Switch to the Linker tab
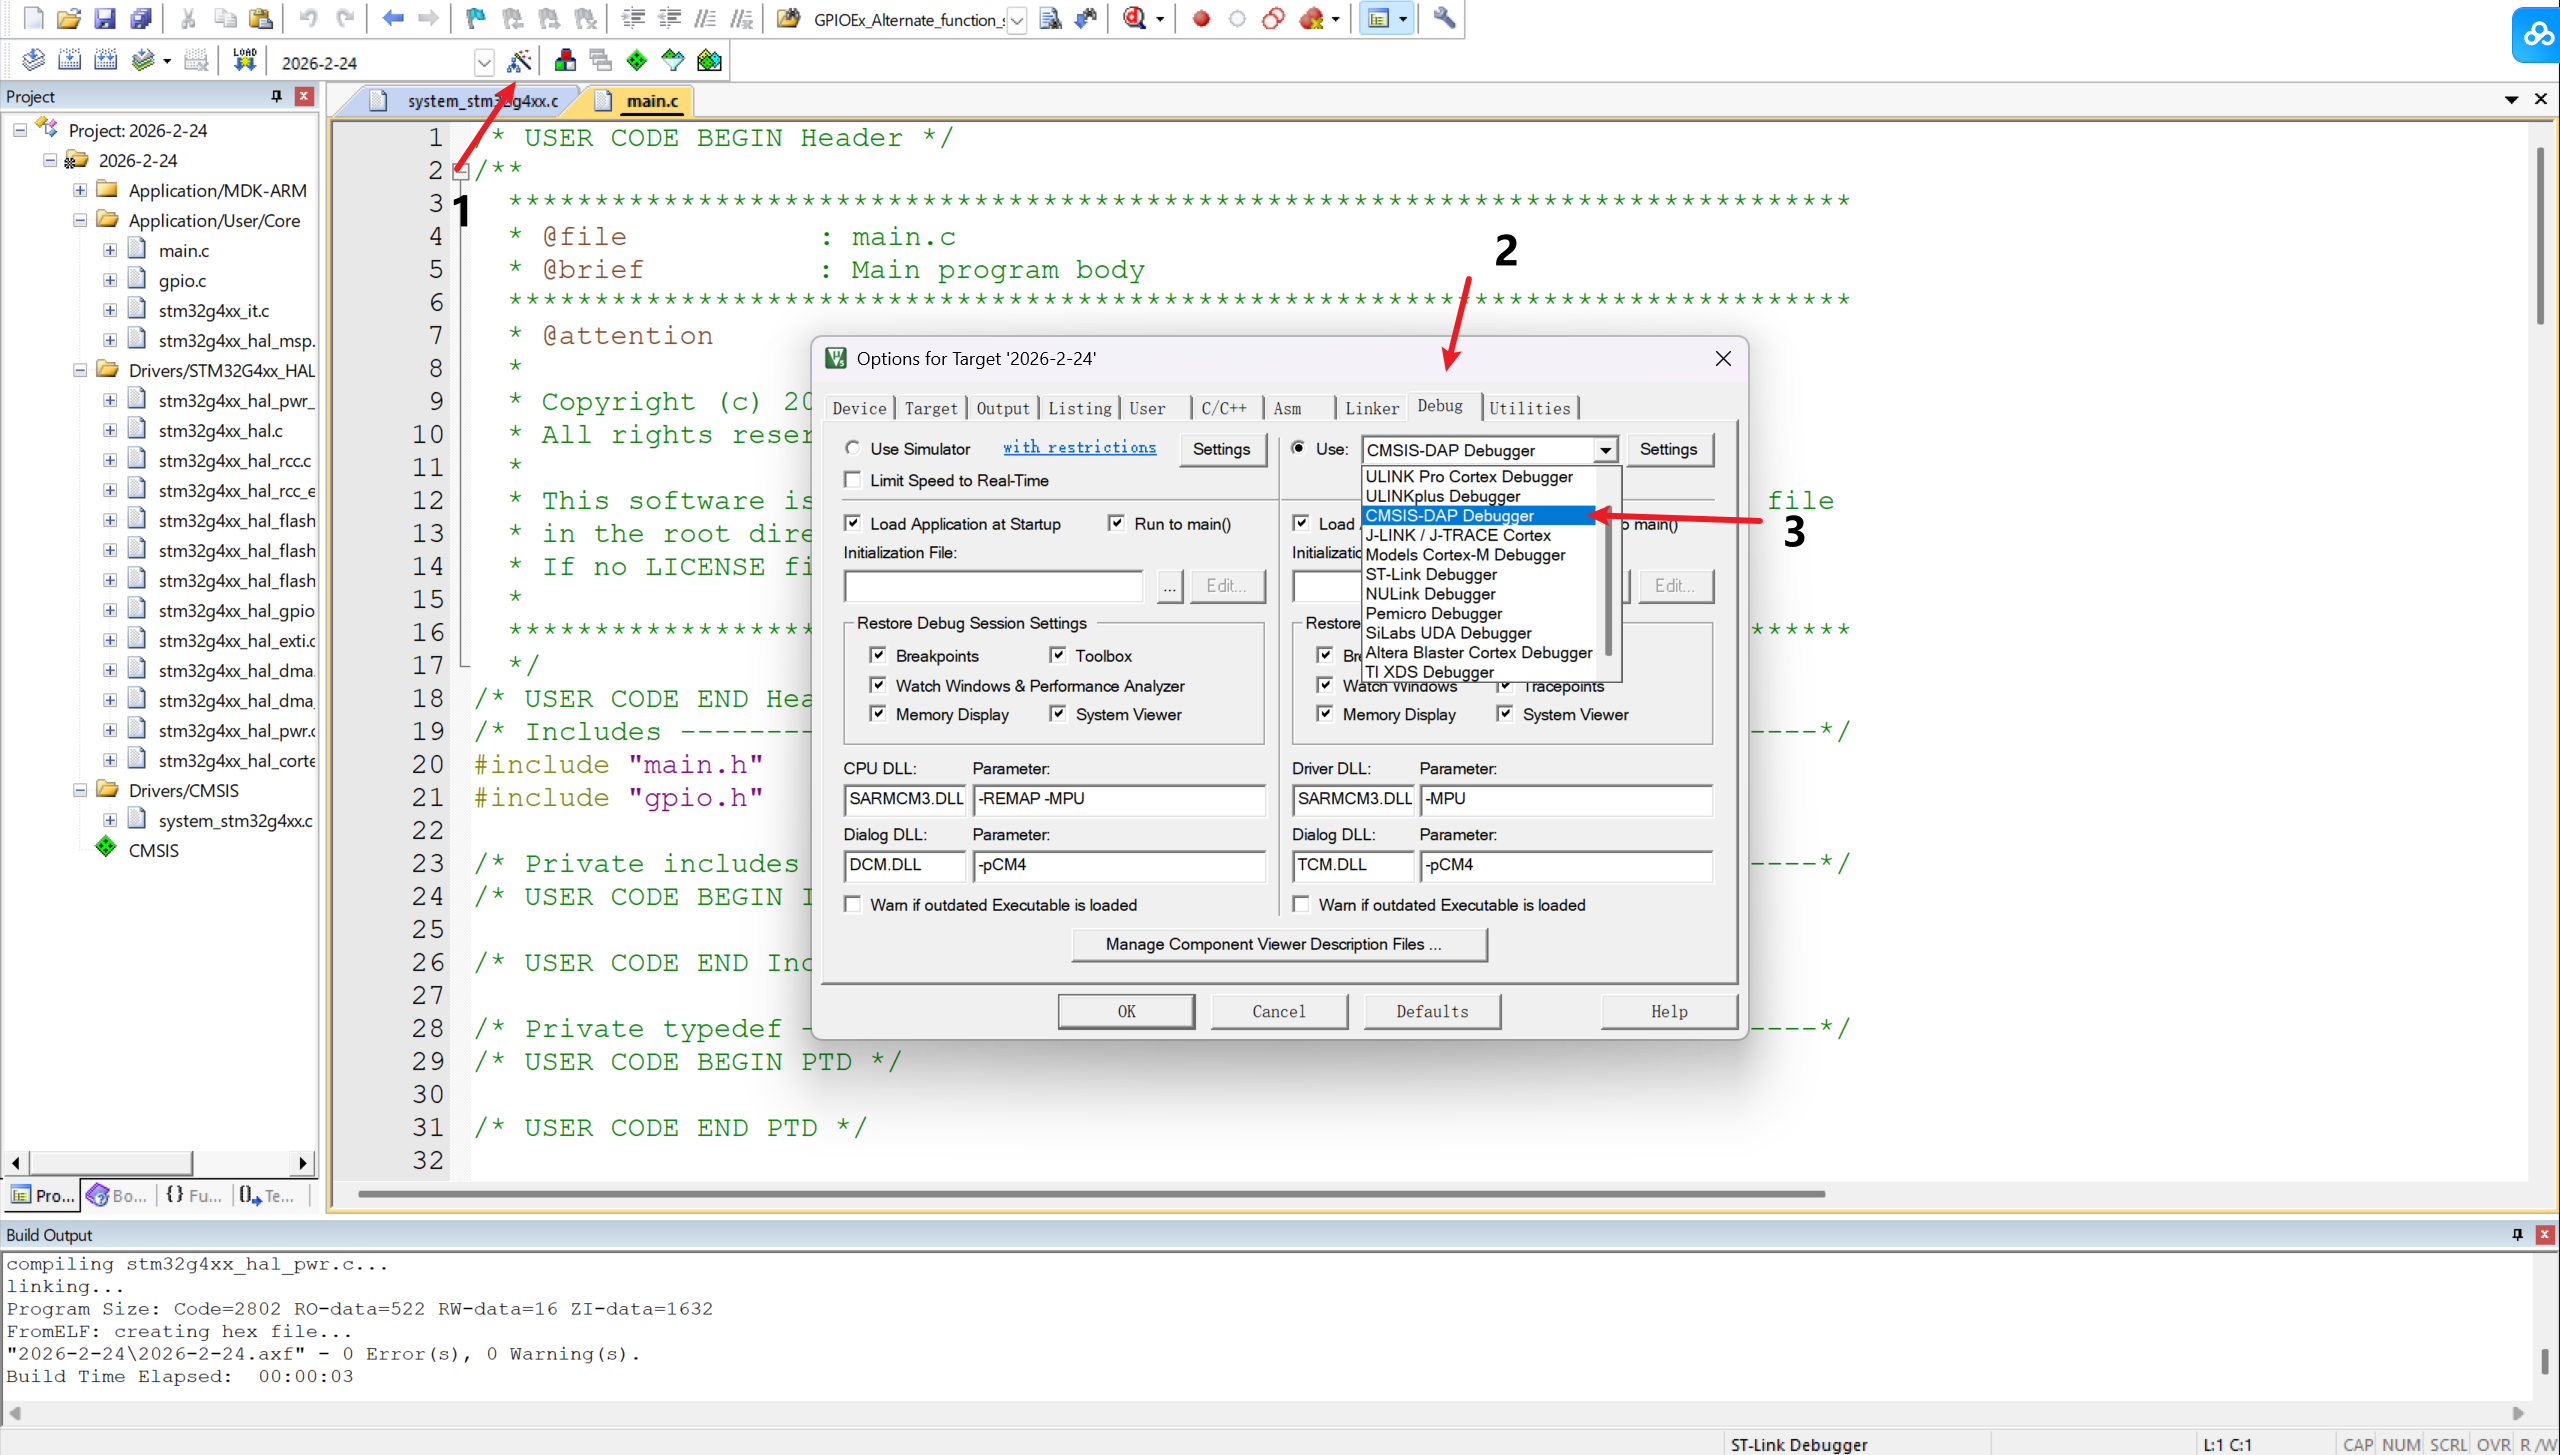This screenshot has height=1455, width=2560. pyautogui.click(x=1371, y=408)
